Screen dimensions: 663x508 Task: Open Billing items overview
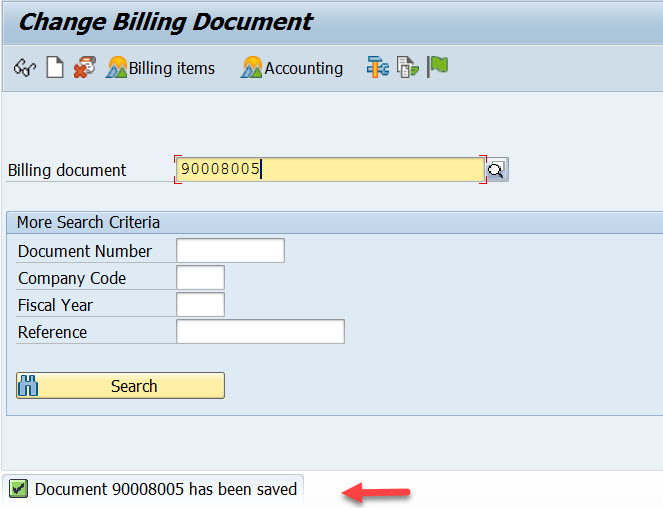(x=160, y=68)
